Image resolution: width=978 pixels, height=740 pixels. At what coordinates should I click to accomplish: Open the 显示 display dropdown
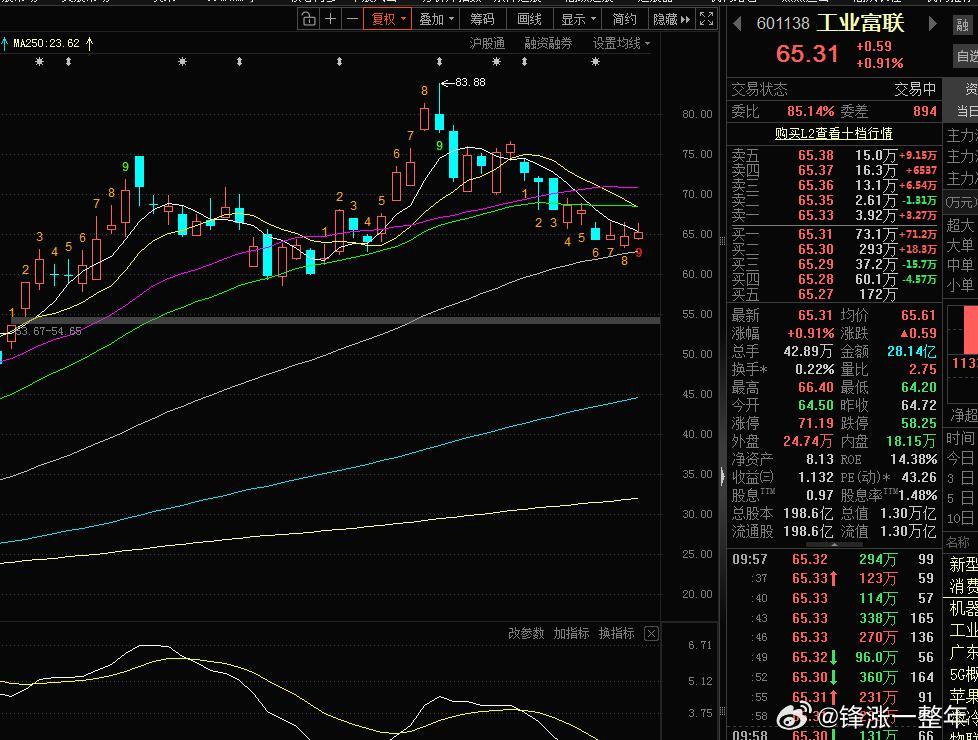(x=578, y=19)
